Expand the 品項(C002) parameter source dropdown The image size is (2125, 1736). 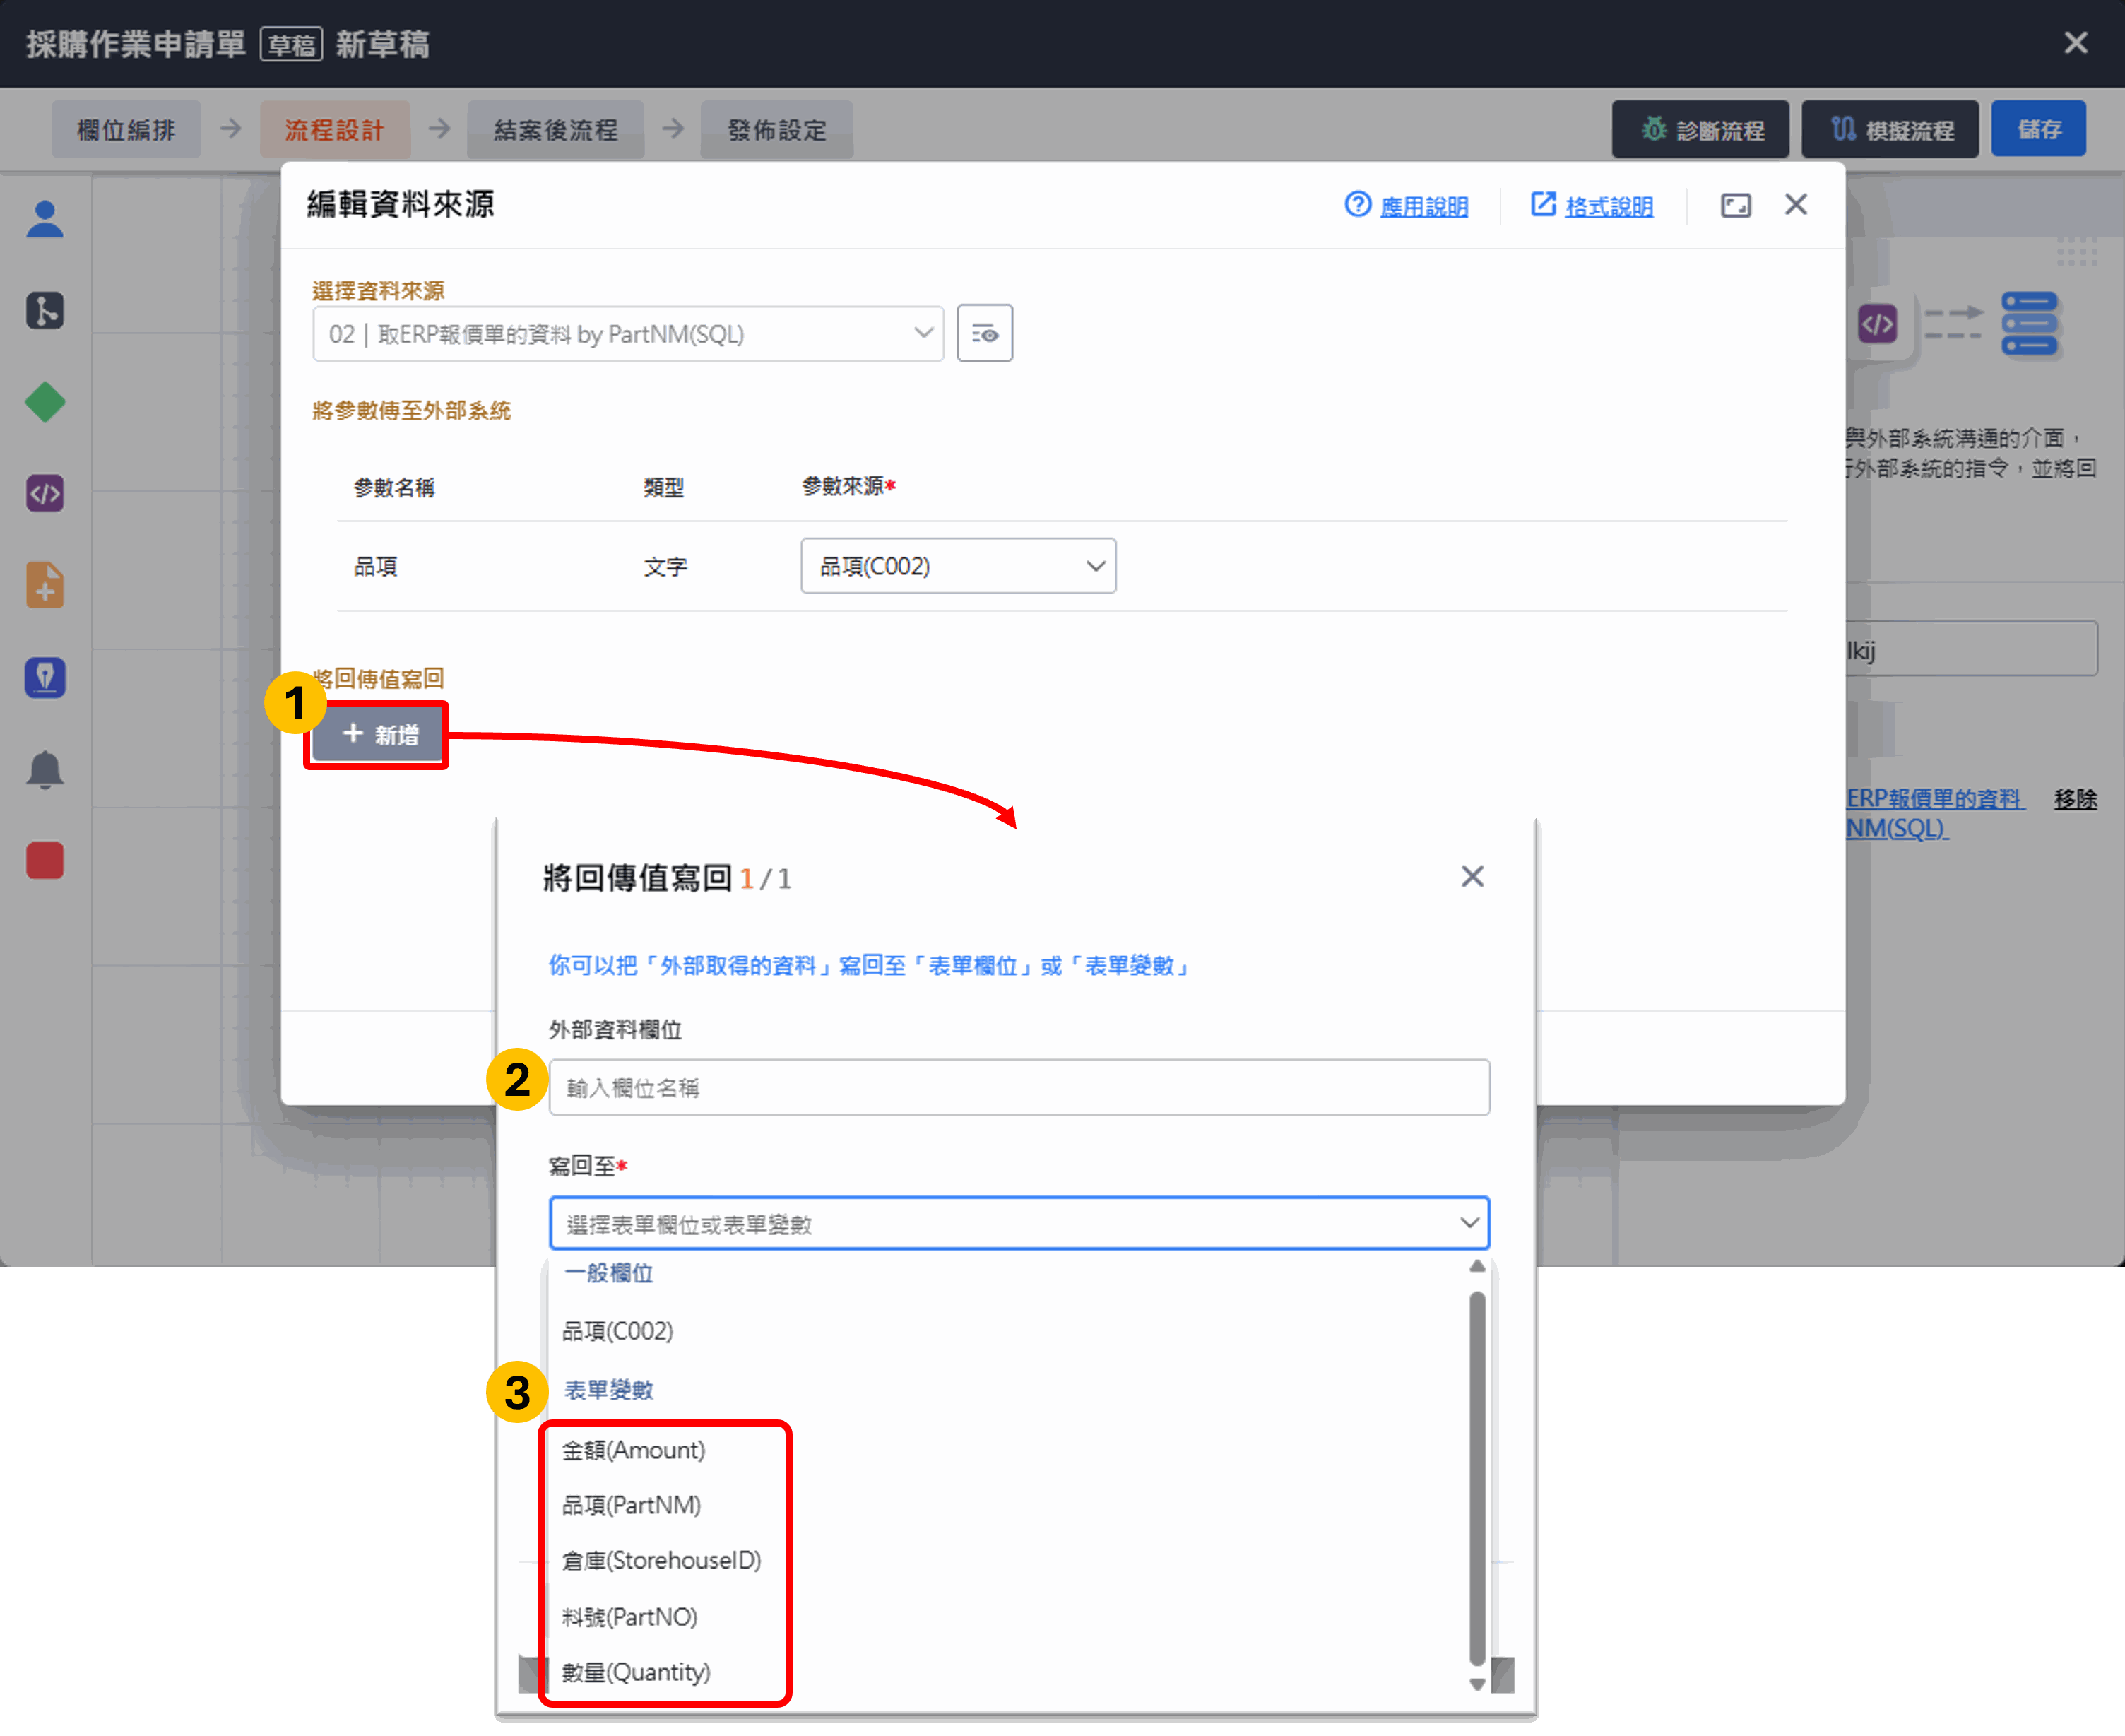click(x=957, y=567)
